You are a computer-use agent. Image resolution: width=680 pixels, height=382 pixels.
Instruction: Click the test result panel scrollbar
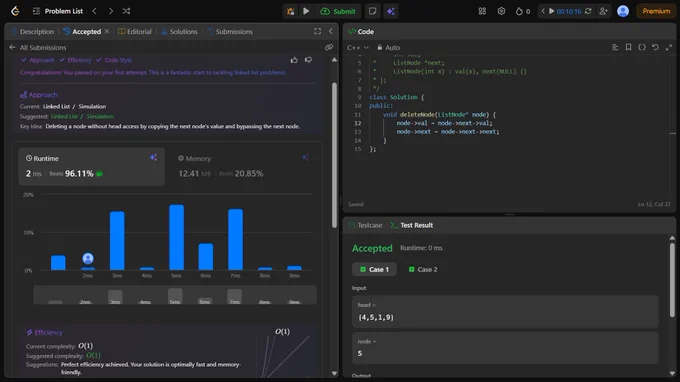click(x=672, y=280)
